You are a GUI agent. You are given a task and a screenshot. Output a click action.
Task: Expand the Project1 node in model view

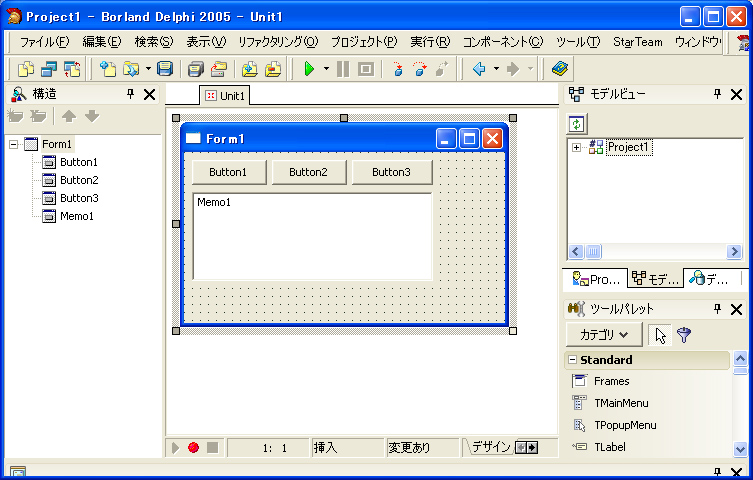pyautogui.click(x=576, y=147)
